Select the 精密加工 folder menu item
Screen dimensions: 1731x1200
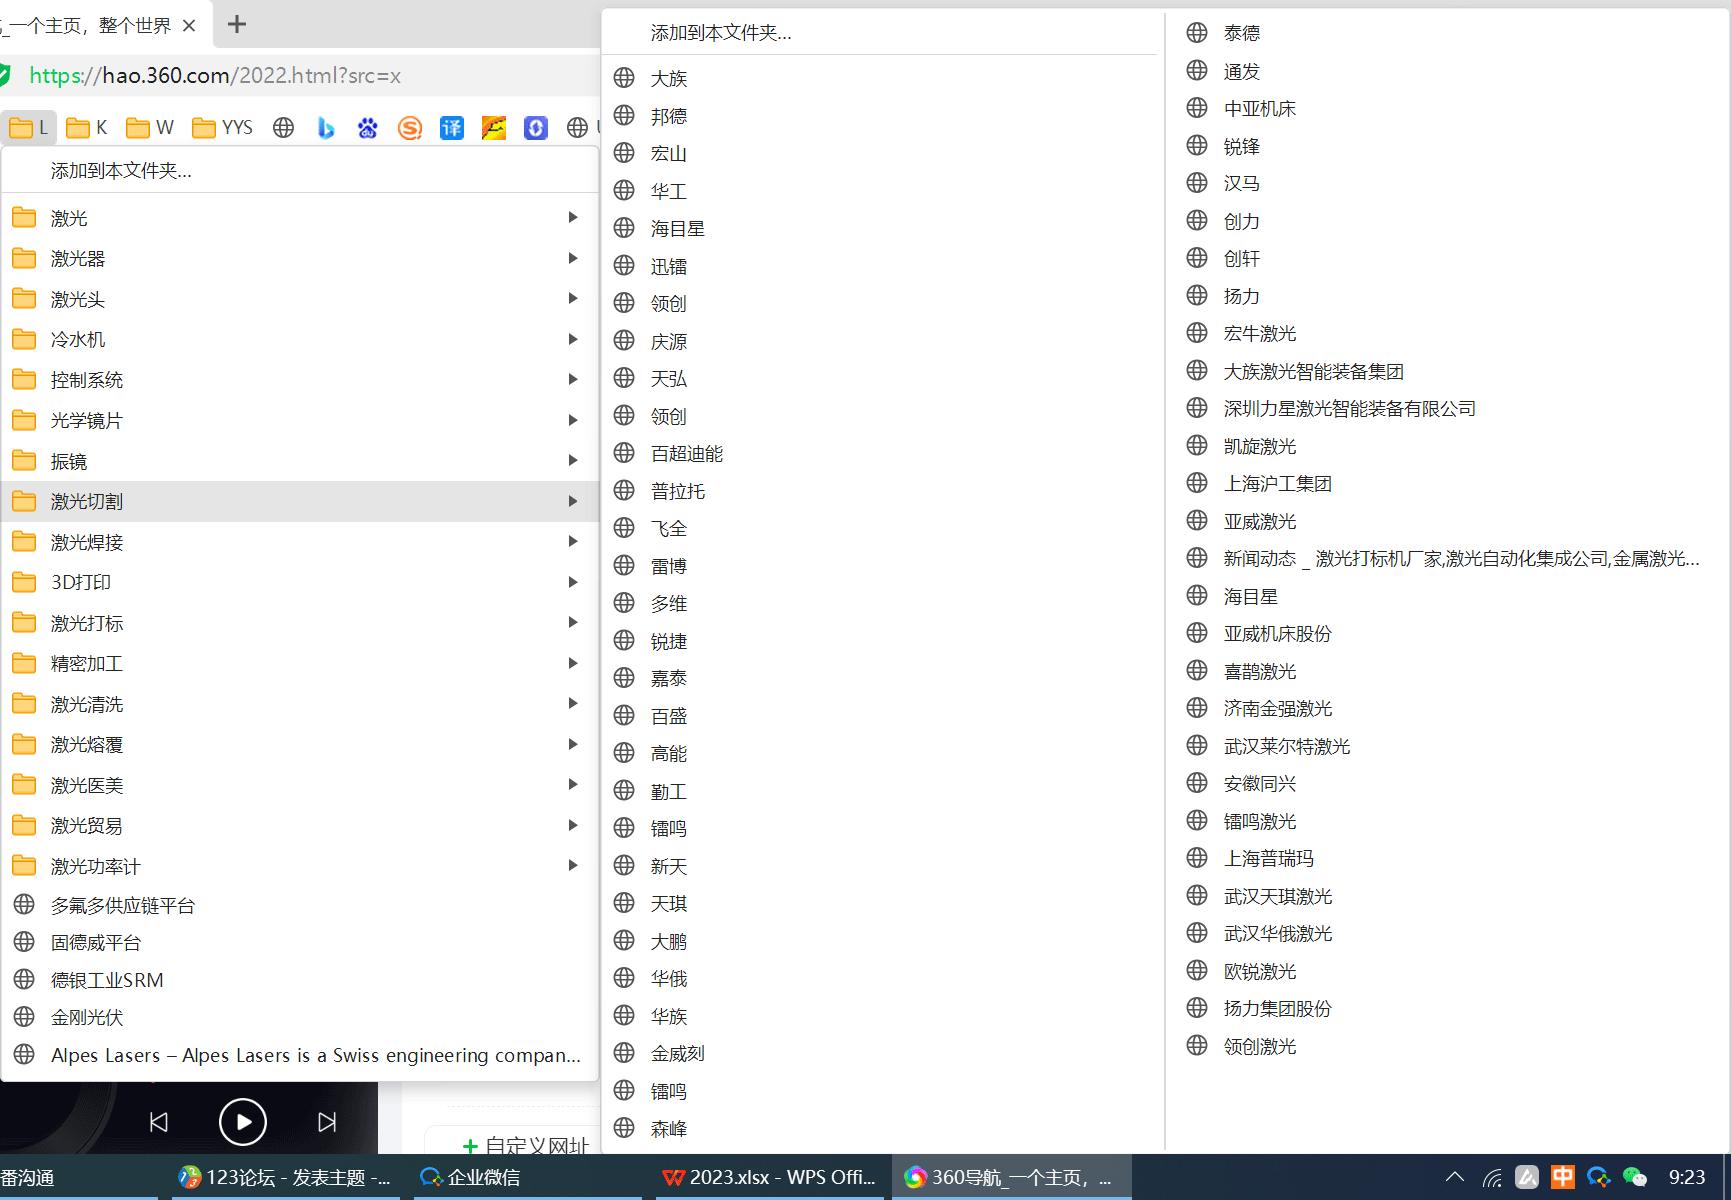(x=300, y=663)
